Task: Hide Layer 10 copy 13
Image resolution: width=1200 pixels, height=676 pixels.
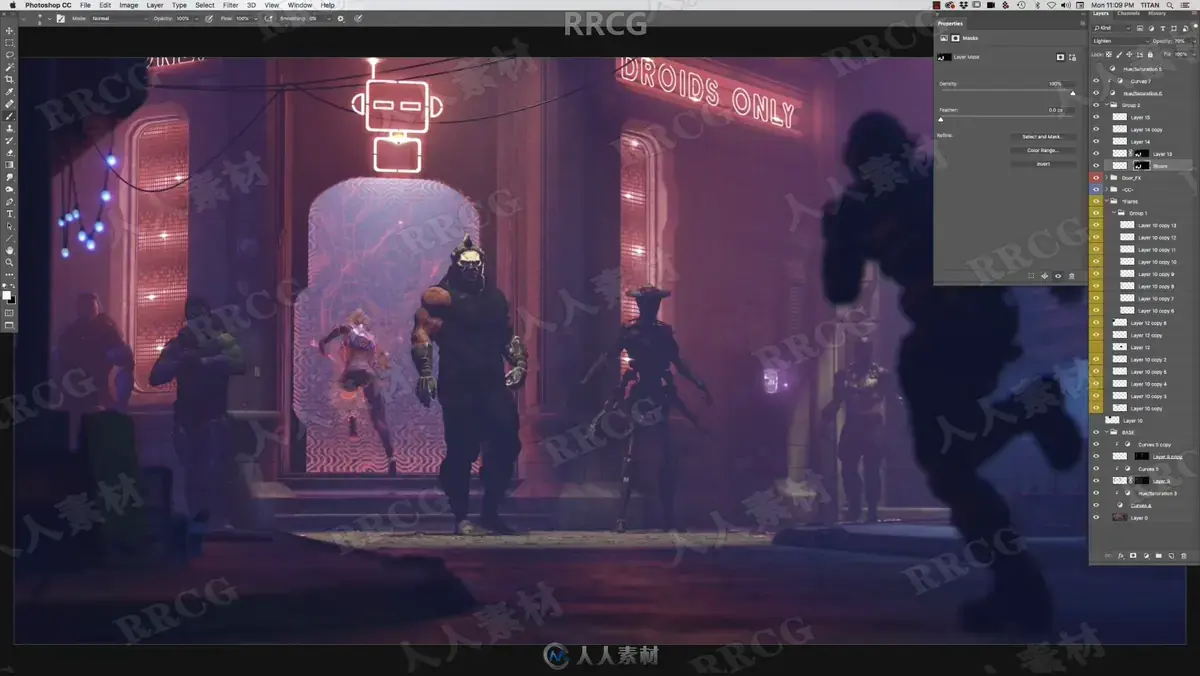Action: click(1096, 225)
